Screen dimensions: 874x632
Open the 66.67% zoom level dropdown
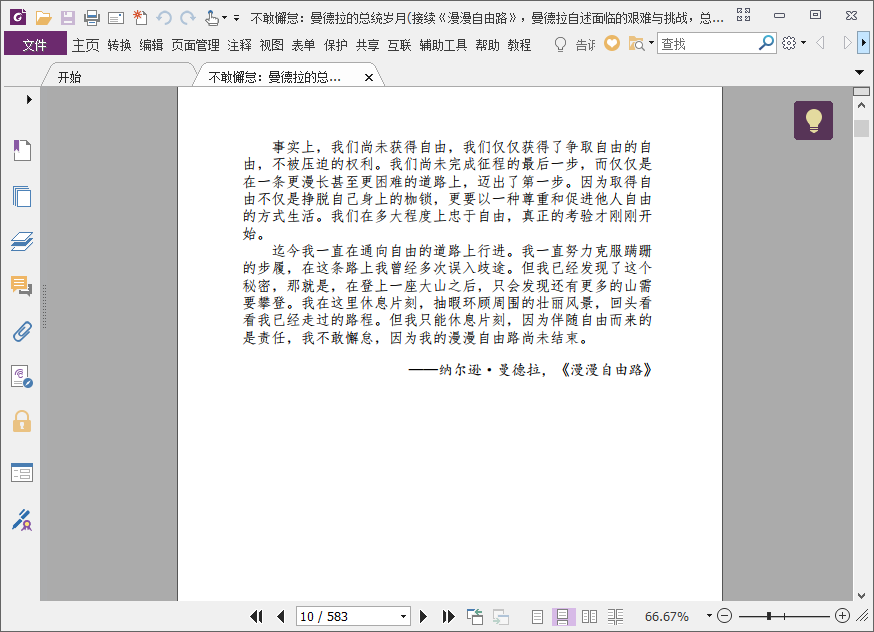[709, 616]
